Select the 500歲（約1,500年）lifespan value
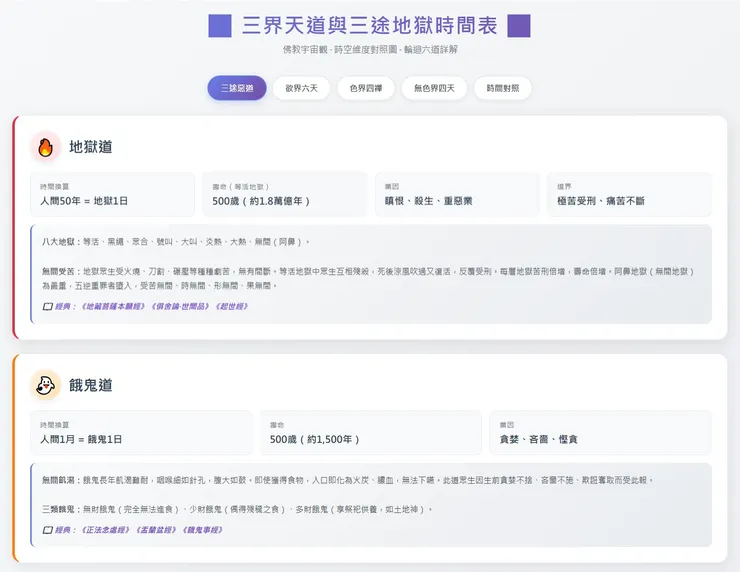Viewport: 740px width, 572px height. click(x=315, y=439)
